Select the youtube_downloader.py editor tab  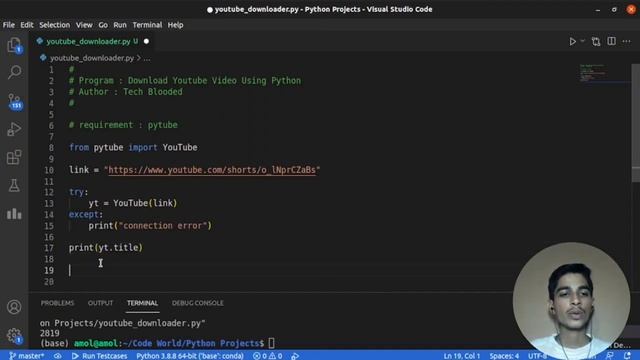[88, 41]
